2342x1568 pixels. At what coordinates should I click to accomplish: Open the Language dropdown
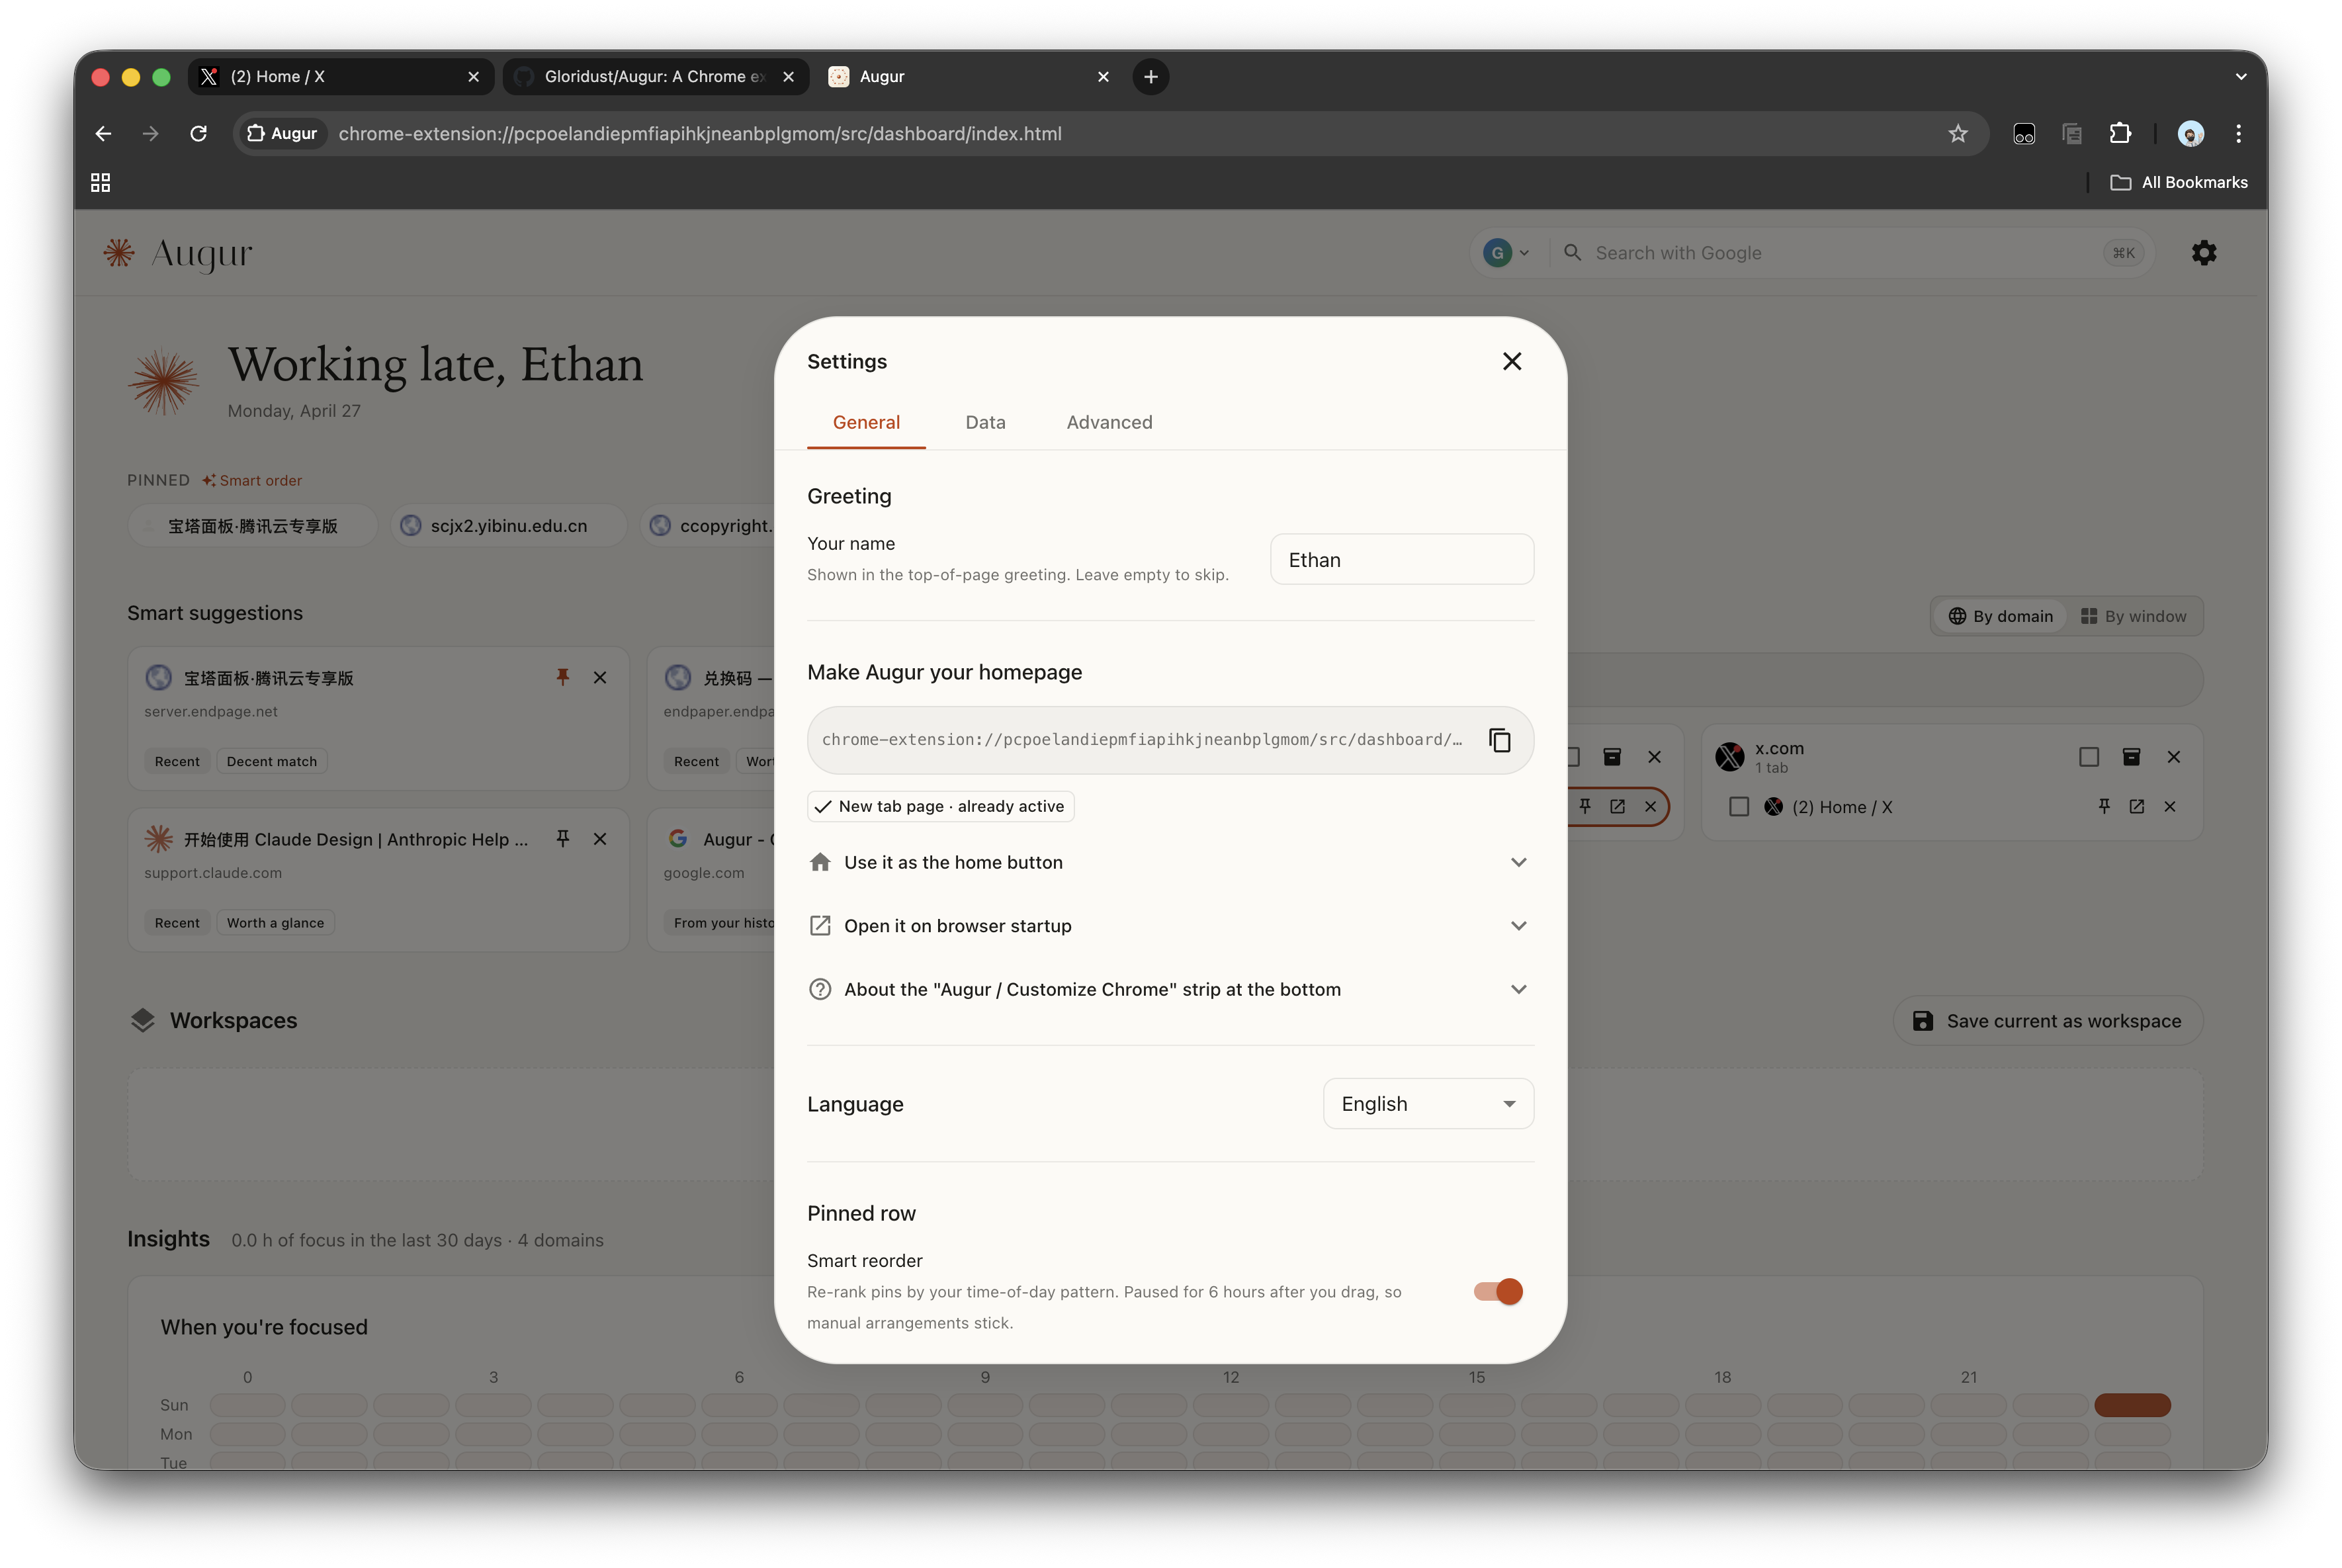click(1427, 1103)
